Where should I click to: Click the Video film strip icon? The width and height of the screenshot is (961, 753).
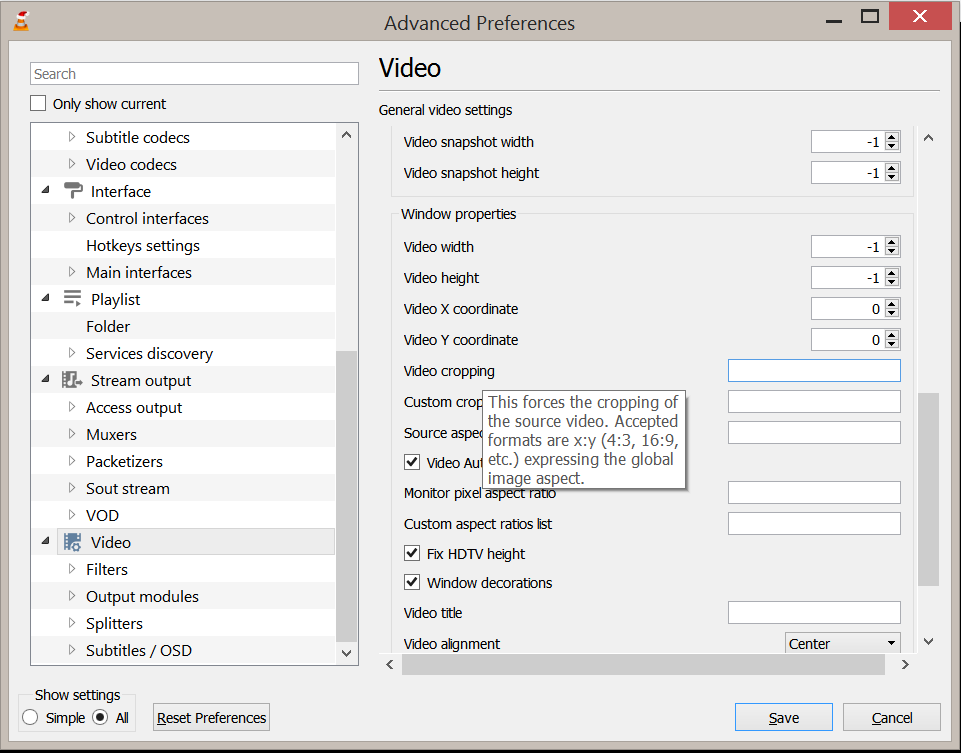click(x=72, y=542)
